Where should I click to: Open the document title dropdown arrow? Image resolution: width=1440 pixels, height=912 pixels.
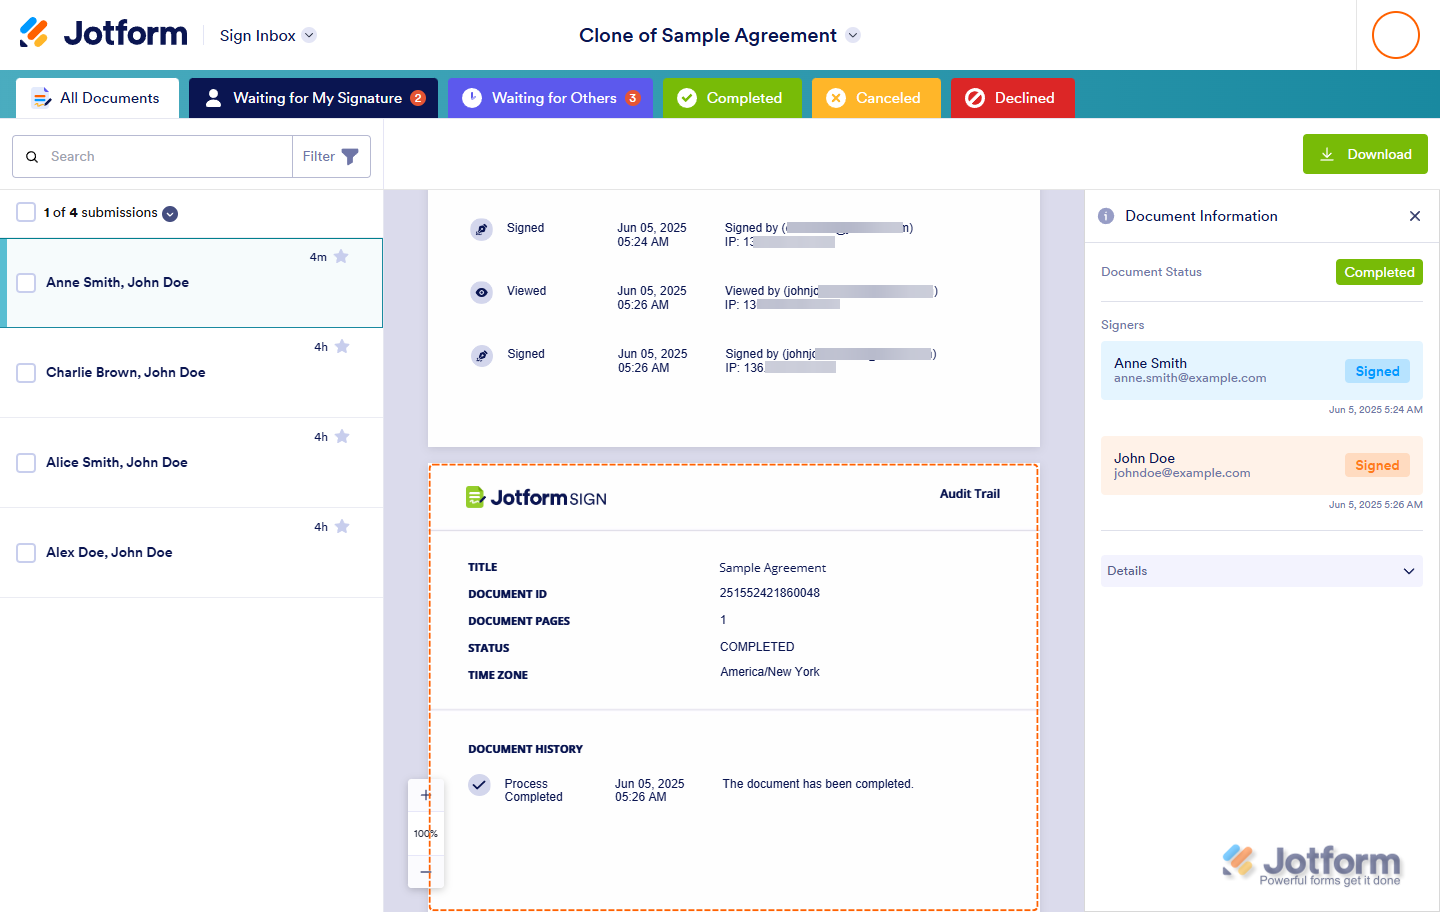(853, 35)
